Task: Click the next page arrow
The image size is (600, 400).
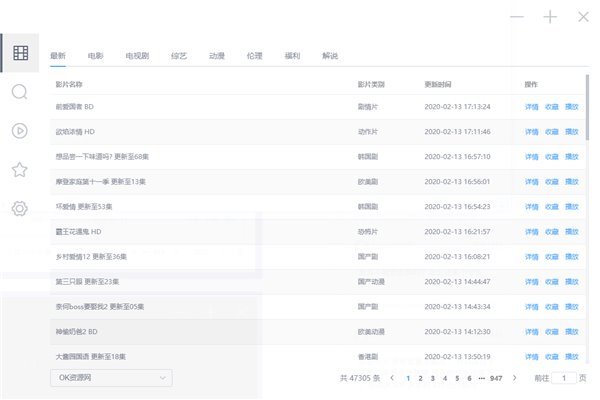Action: (x=514, y=378)
